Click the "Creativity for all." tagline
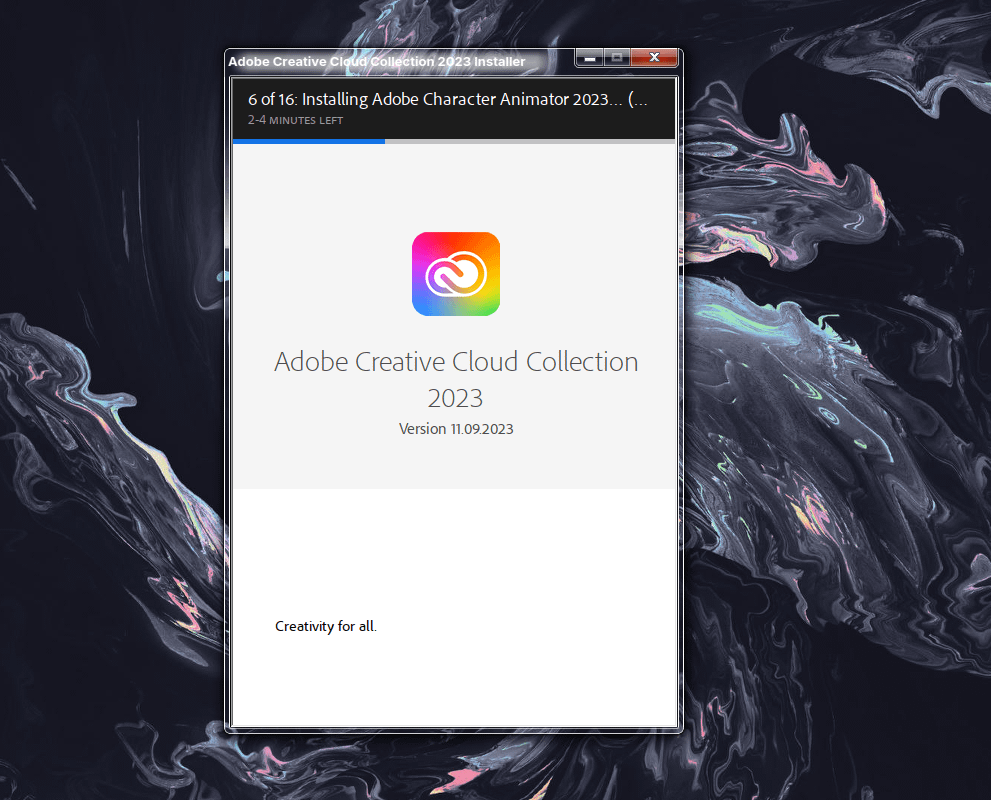The height and width of the screenshot is (800, 991). [326, 627]
